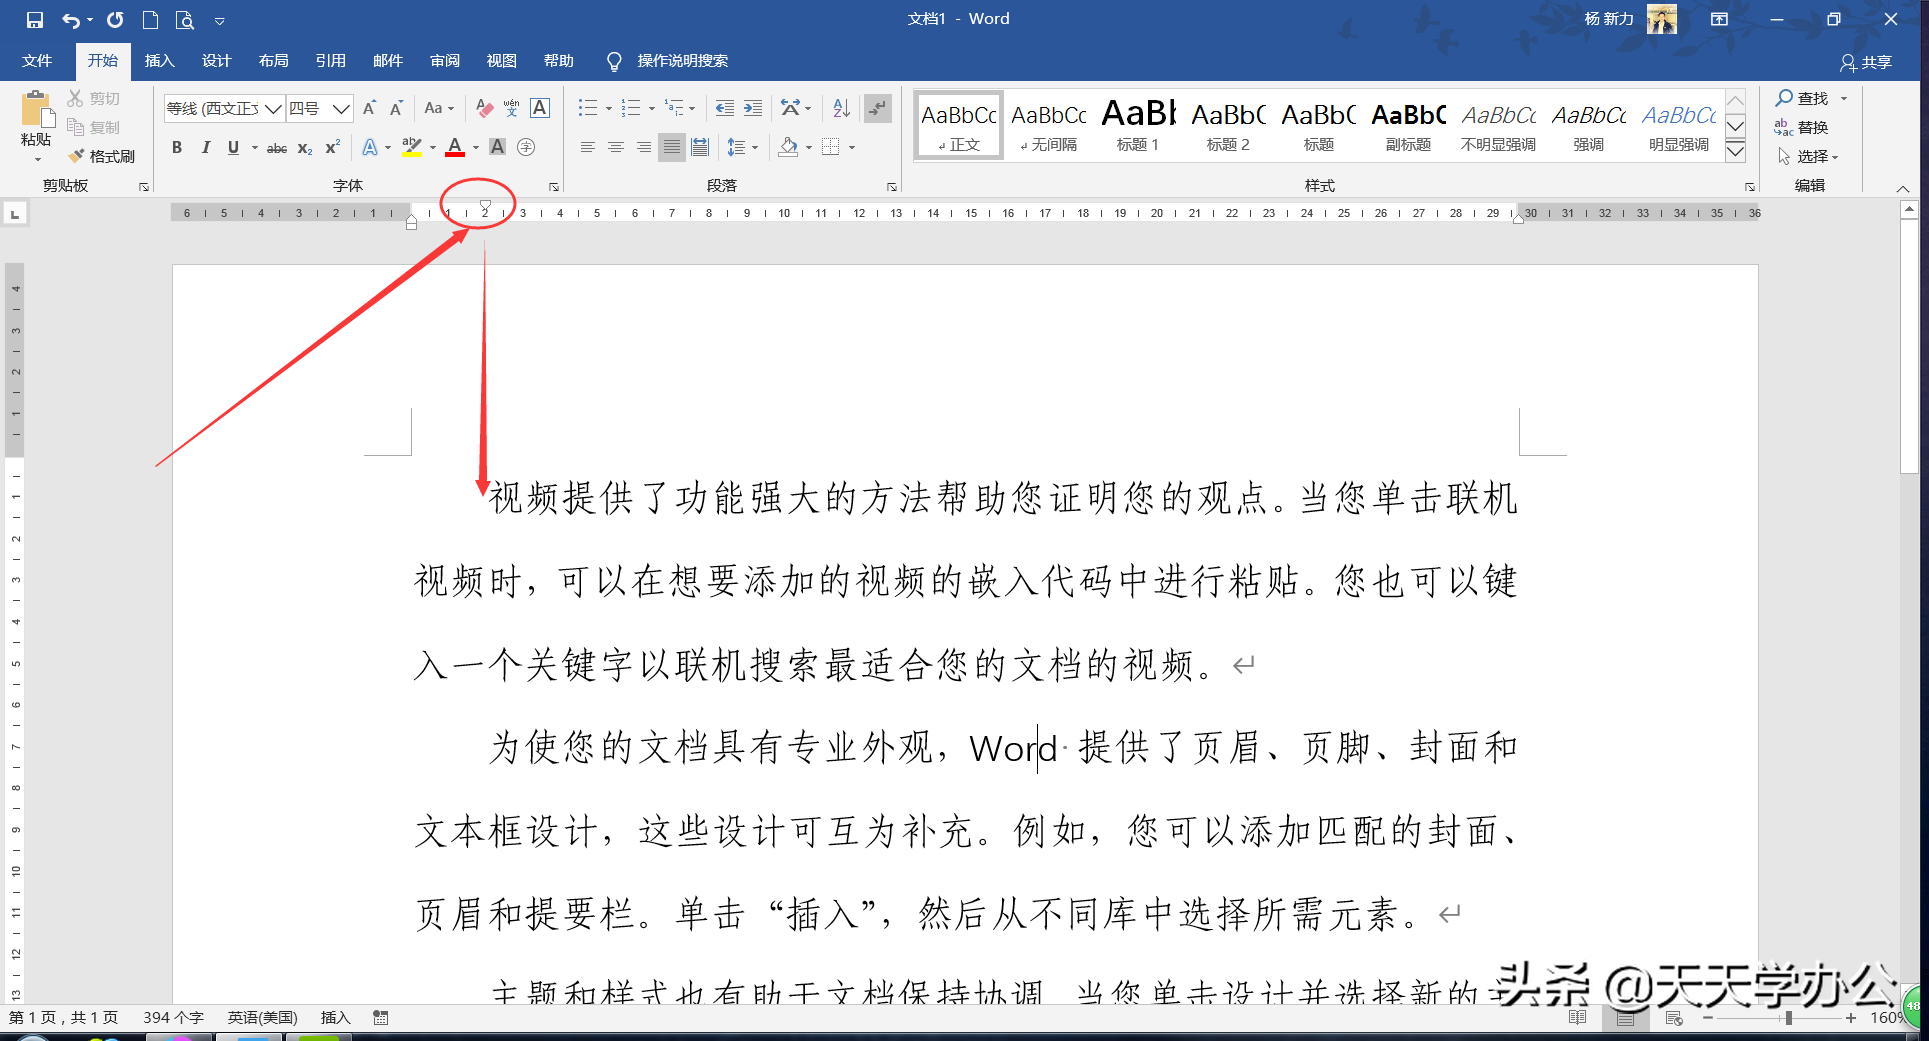
Task: Toggle Italic formatting
Action: click(205, 147)
